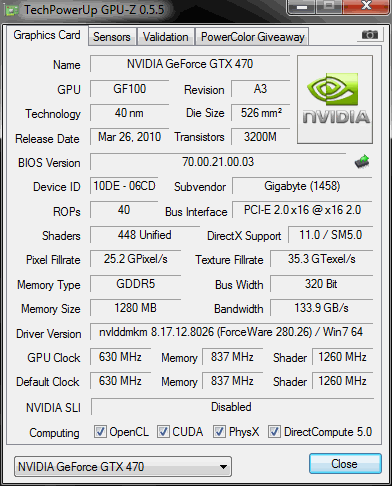Toggle the DirectCompute 5.0 checkbox

click(274, 431)
